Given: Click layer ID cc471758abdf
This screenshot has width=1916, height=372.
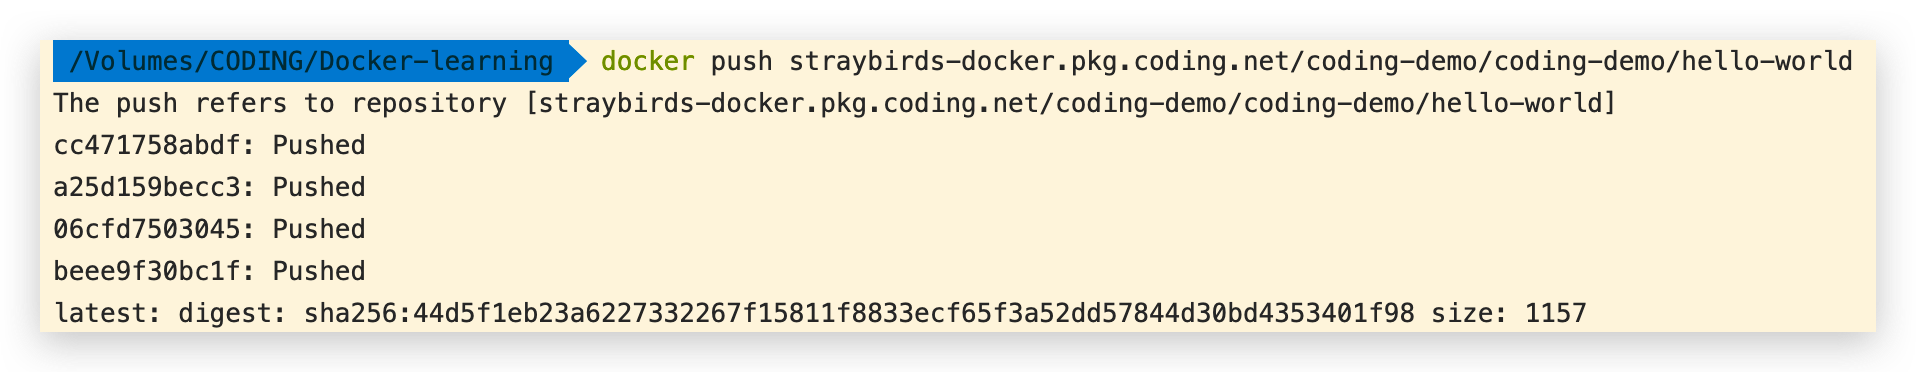Looking at the screenshot, I should (148, 146).
